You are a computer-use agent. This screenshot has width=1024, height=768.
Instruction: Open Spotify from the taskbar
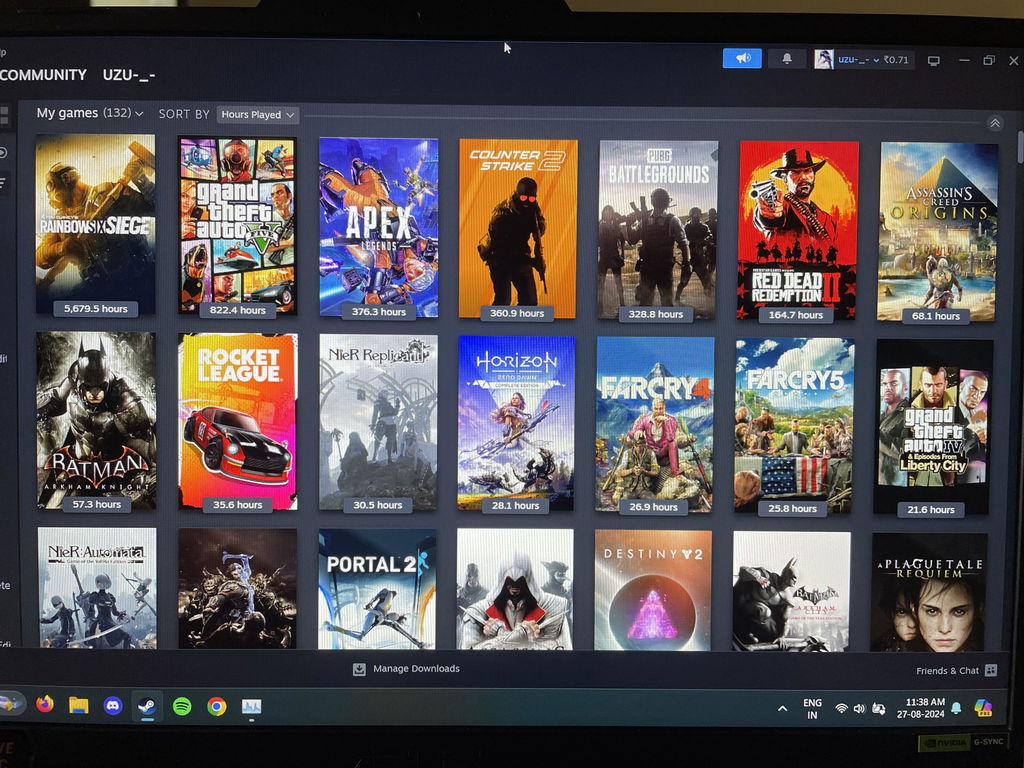click(x=182, y=707)
